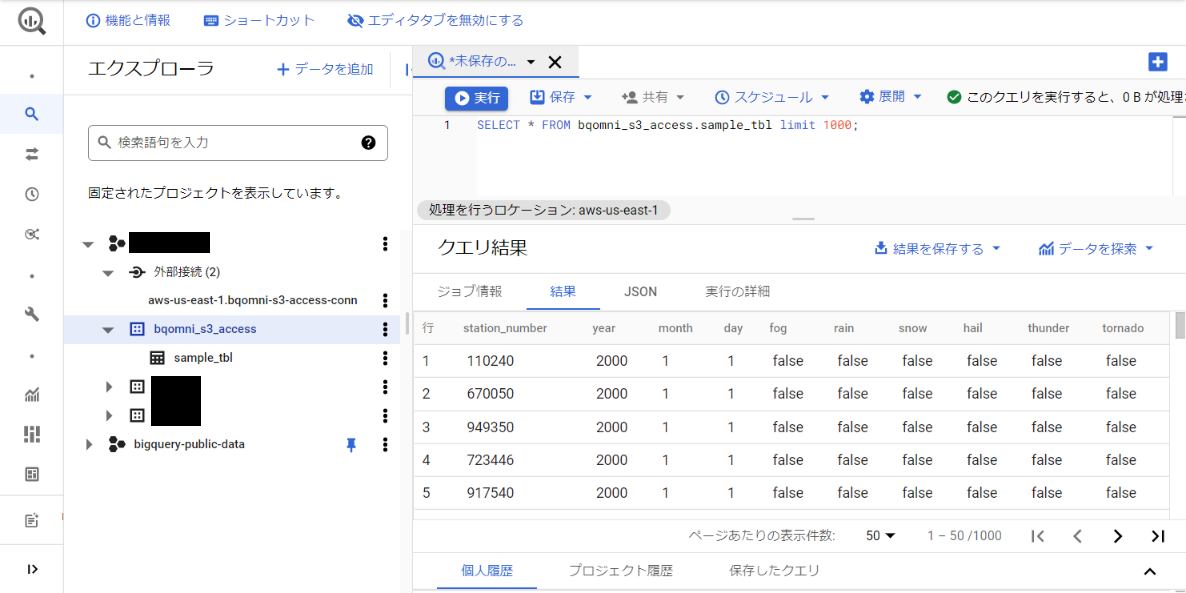Select aws-us-east-1.bqomni-s3-access-conn connection
The width and height of the screenshot is (1186, 593).
click(253, 300)
